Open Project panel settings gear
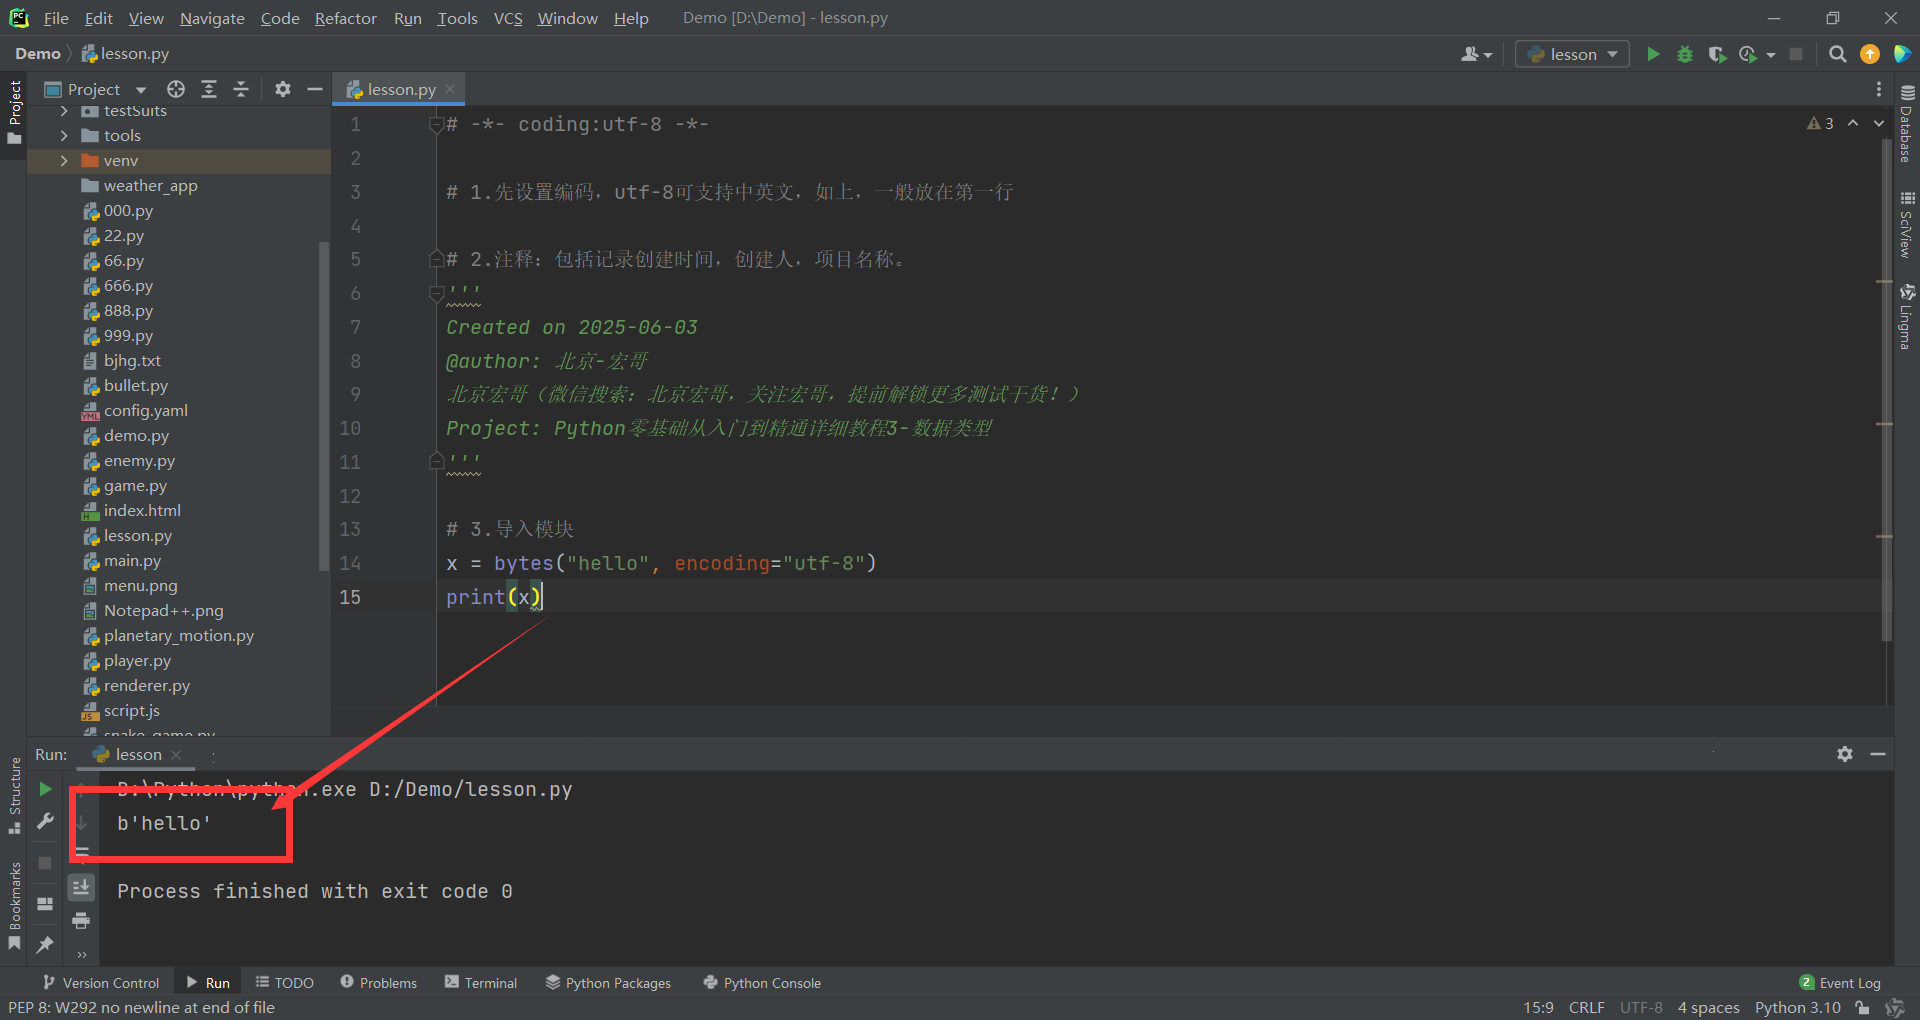 tap(283, 89)
